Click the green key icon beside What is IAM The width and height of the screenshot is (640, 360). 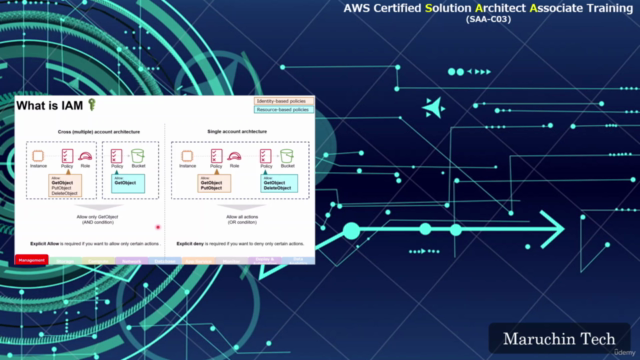click(92, 104)
